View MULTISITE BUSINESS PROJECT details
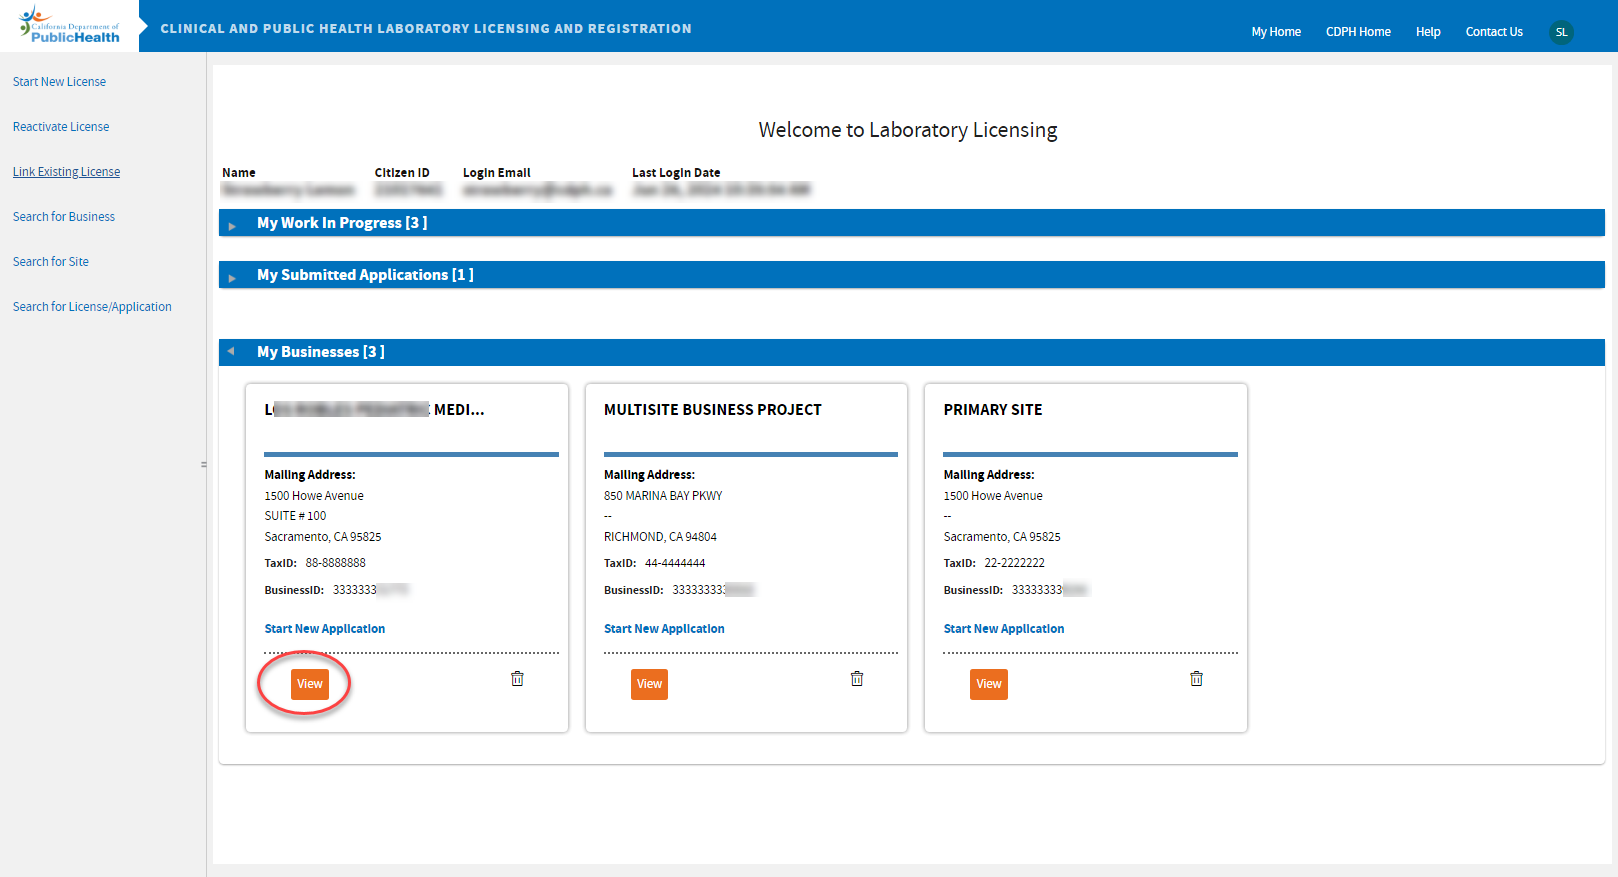Screen dimensions: 1618x877 [x=649, y=684]
